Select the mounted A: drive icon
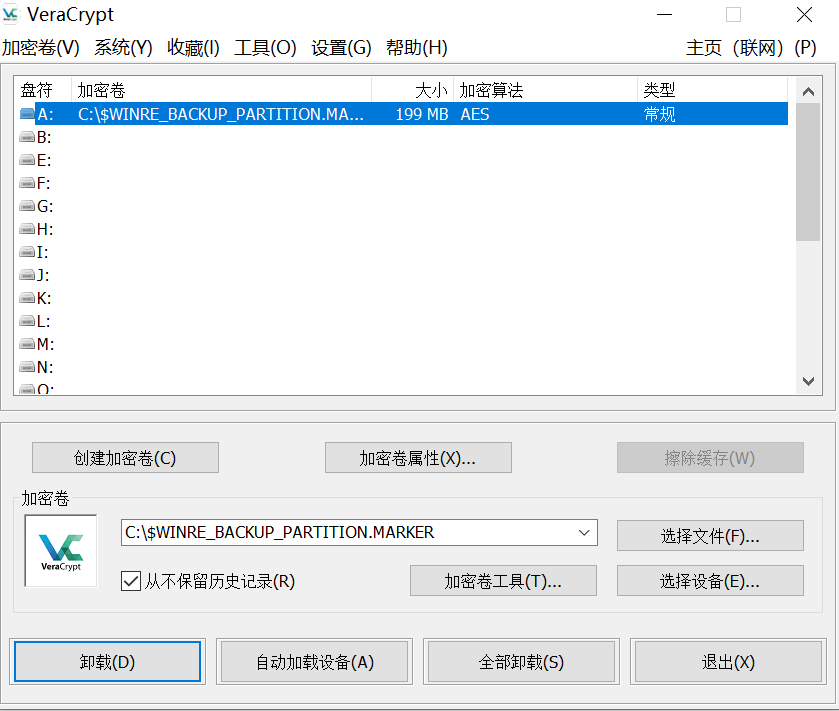This screenshot has height=711, width=839. (x=27, y=115)
